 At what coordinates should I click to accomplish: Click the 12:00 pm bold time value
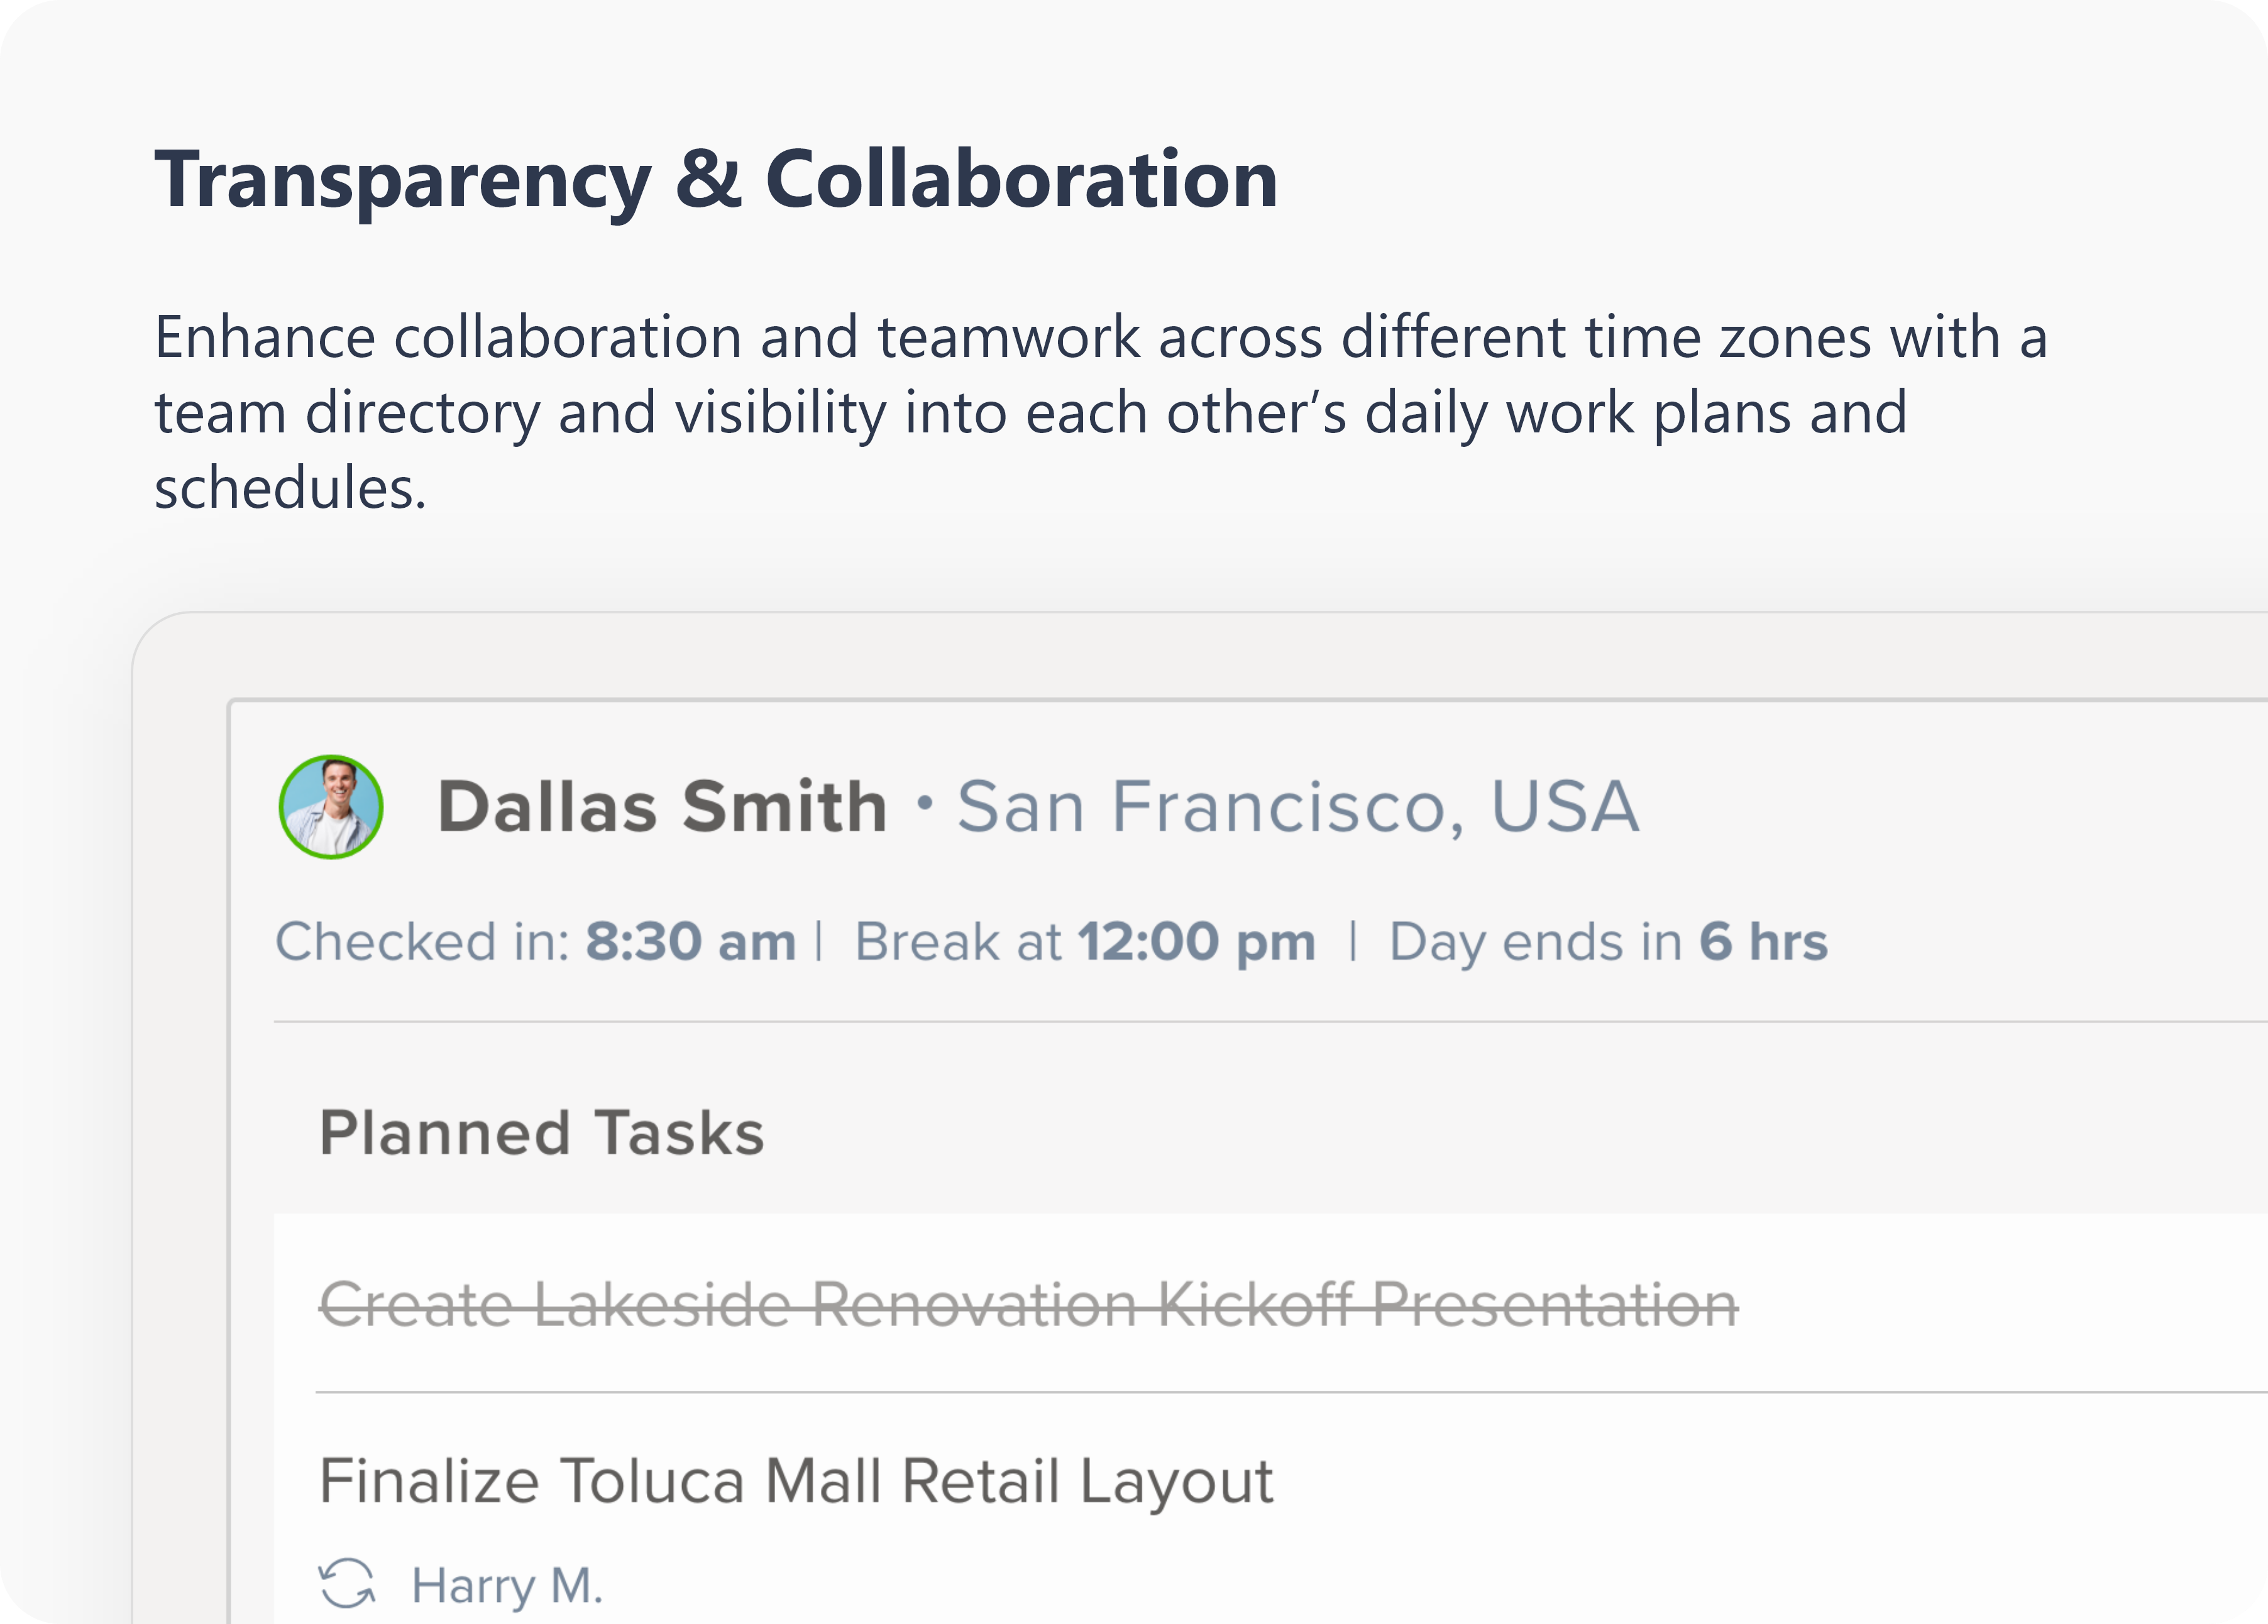tap(1197, 942)
